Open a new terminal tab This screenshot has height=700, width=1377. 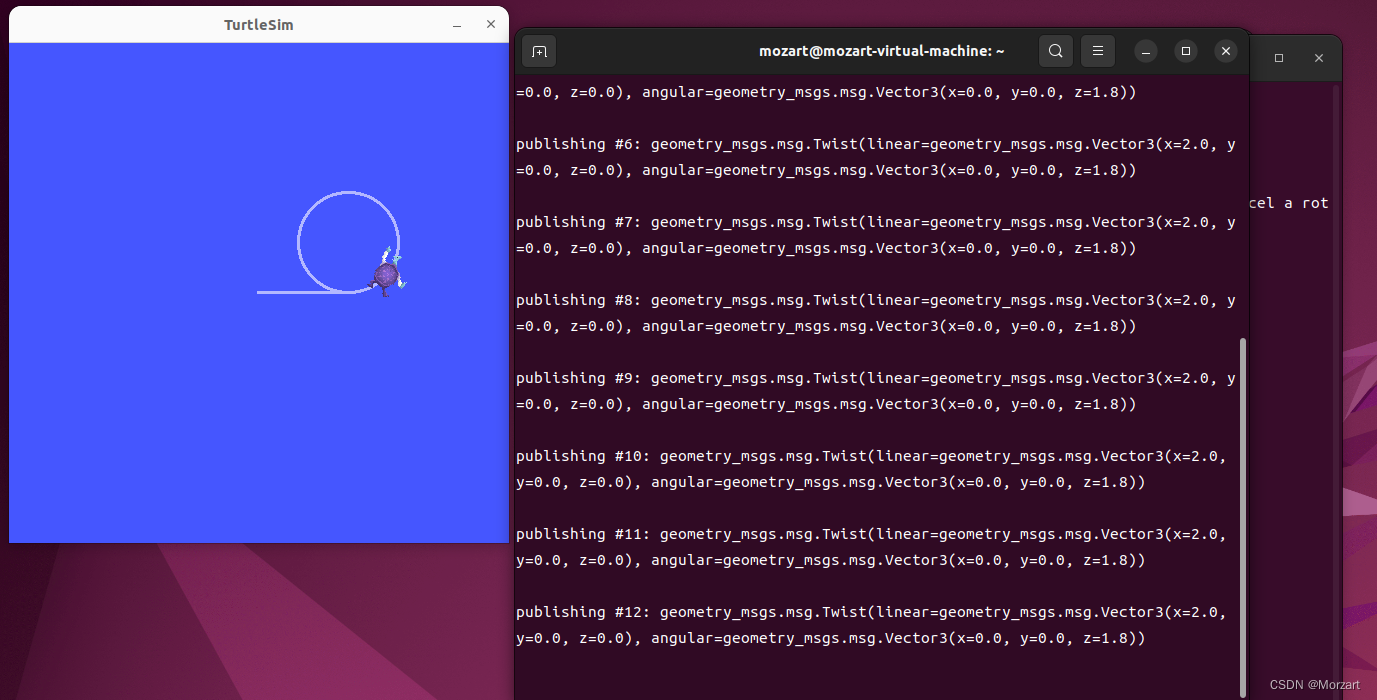coord(539,51)
